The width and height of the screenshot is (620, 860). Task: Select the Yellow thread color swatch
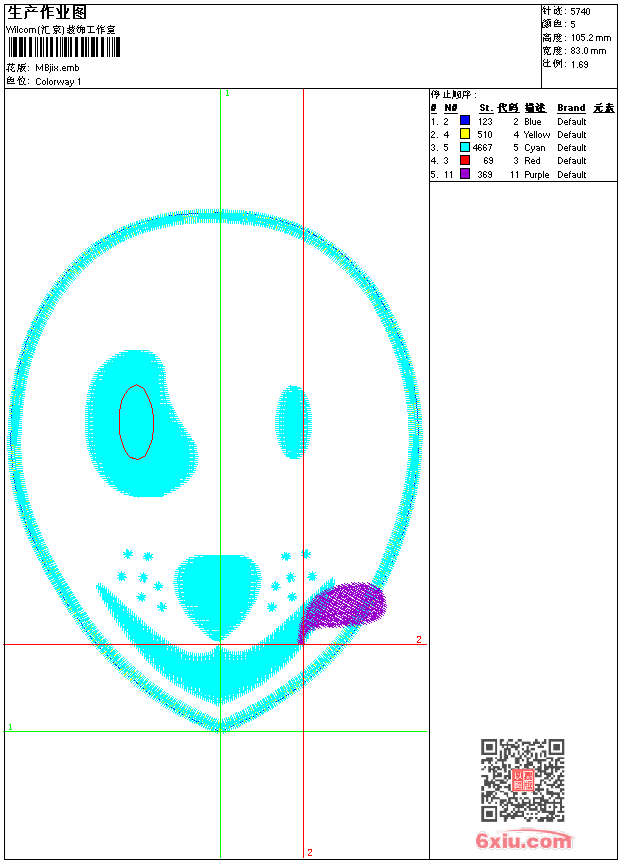[x=465, y=134]
